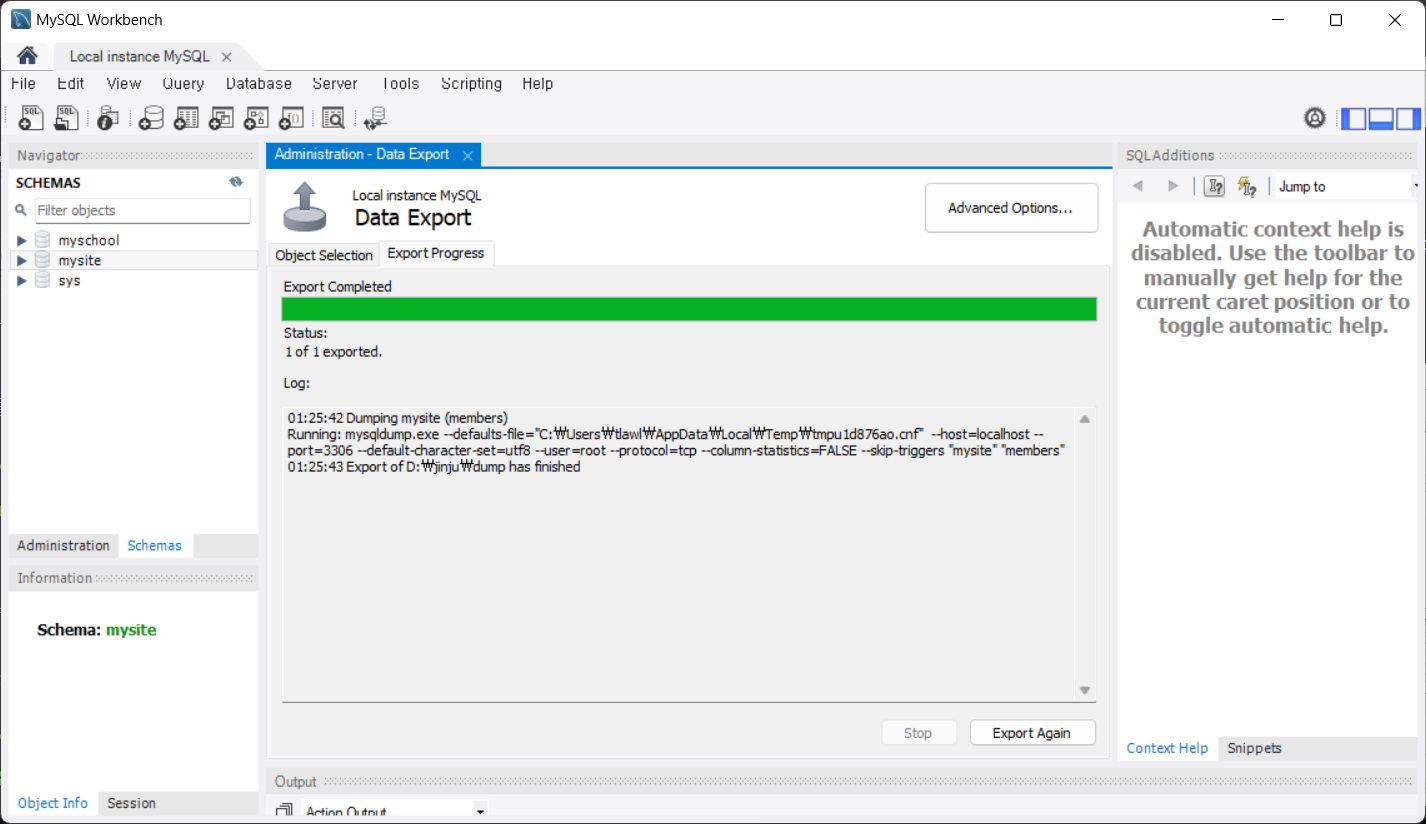Reconnect to DBMS icon
The height and width of the screenshot is (824, 1426).
(375, 118)
